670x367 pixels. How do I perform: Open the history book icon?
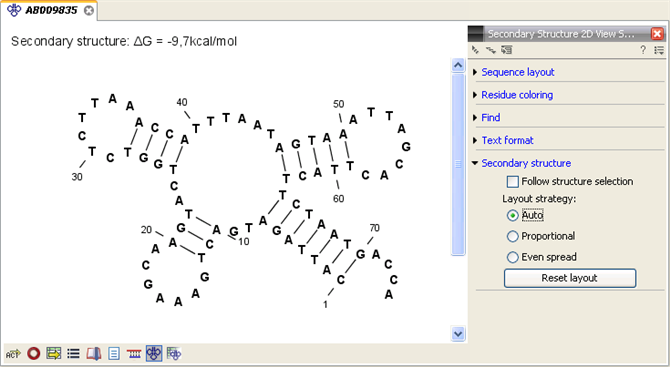(94, 354)
